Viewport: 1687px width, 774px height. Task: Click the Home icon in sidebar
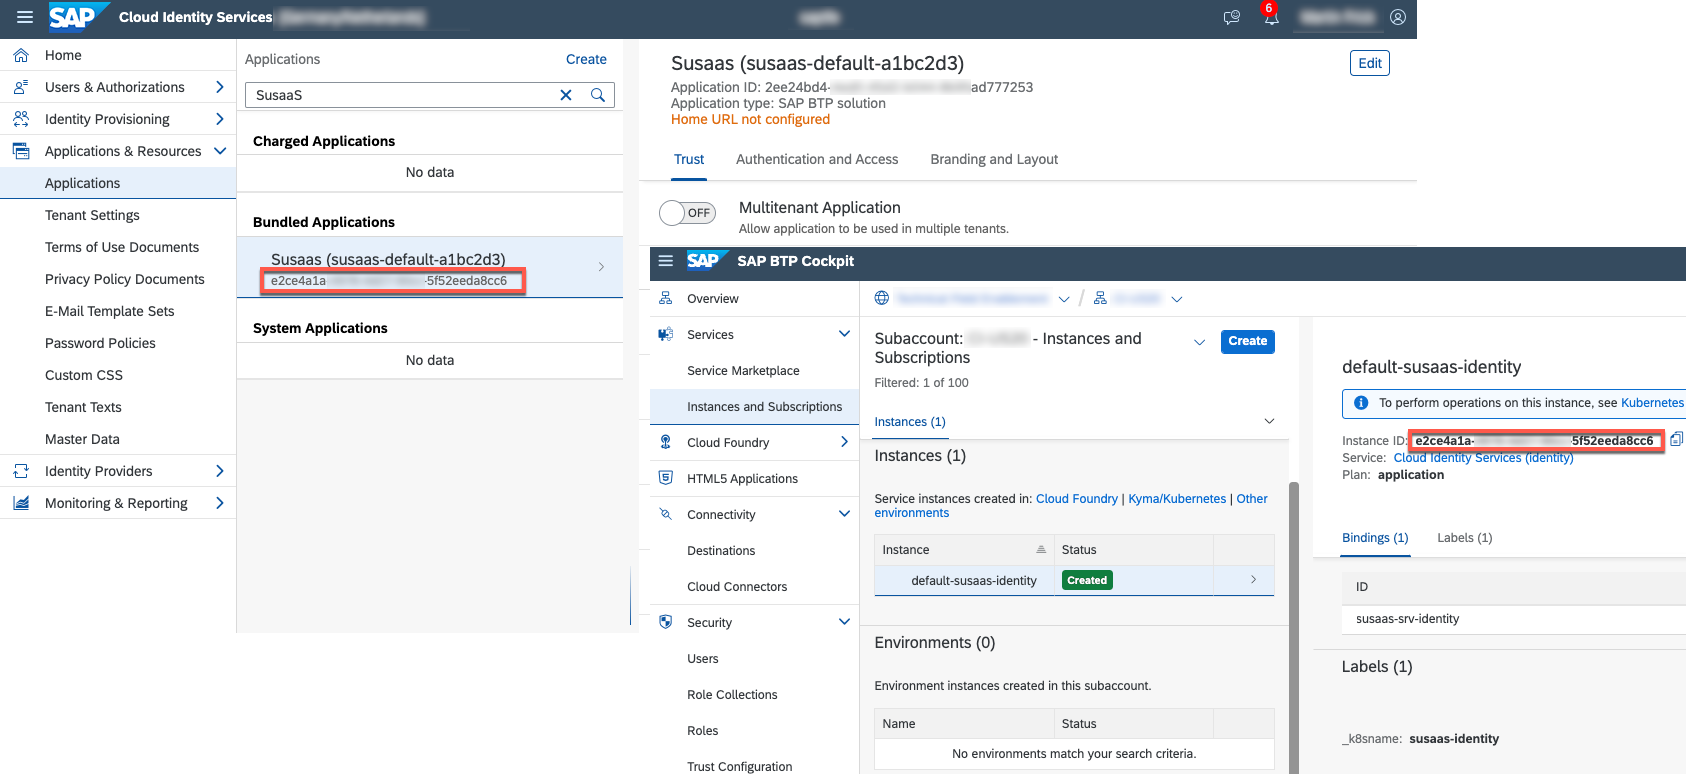[21, 55]
